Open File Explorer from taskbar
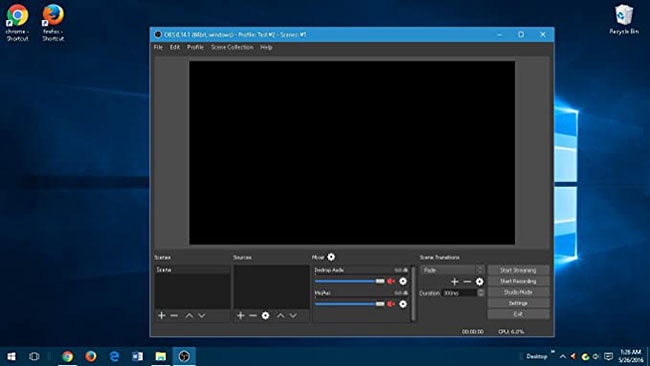The width and height of the screenshot is (650, 366). (161, 356)
